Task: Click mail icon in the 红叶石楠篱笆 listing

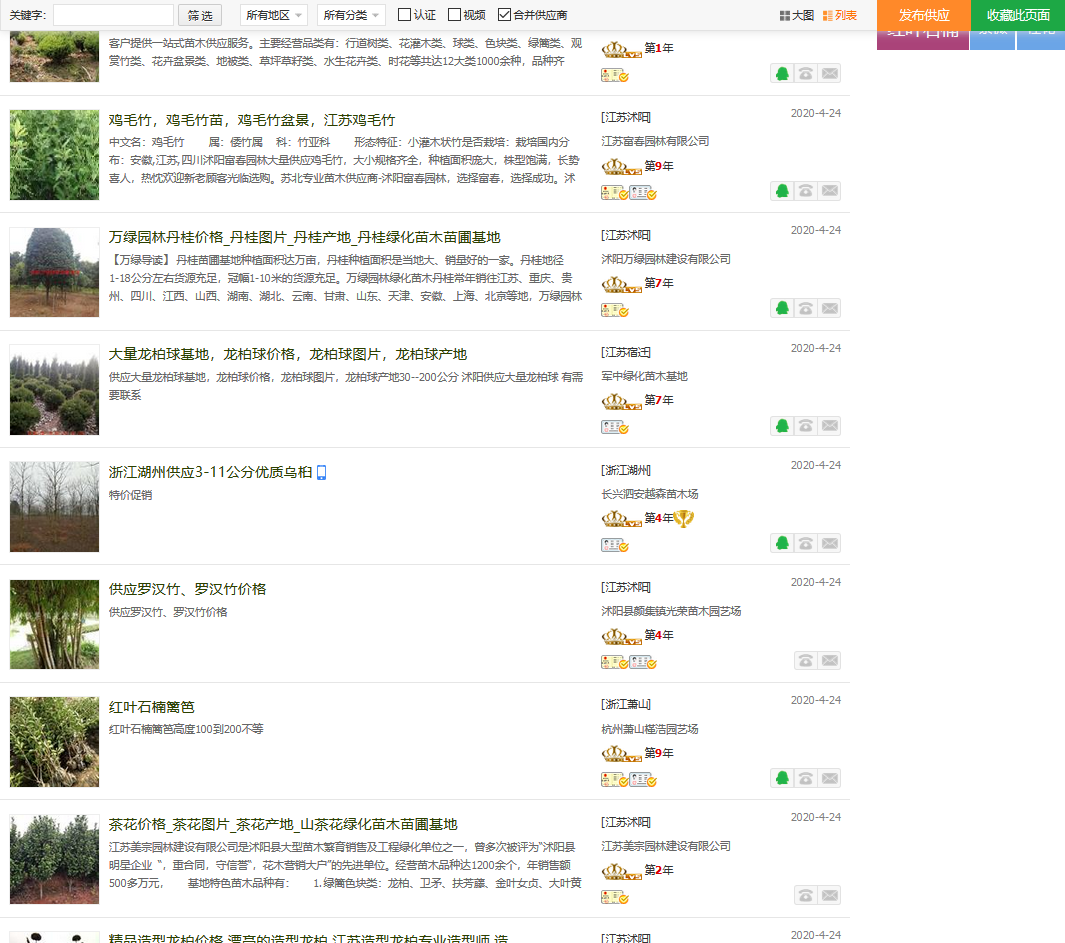Action: 829,778
